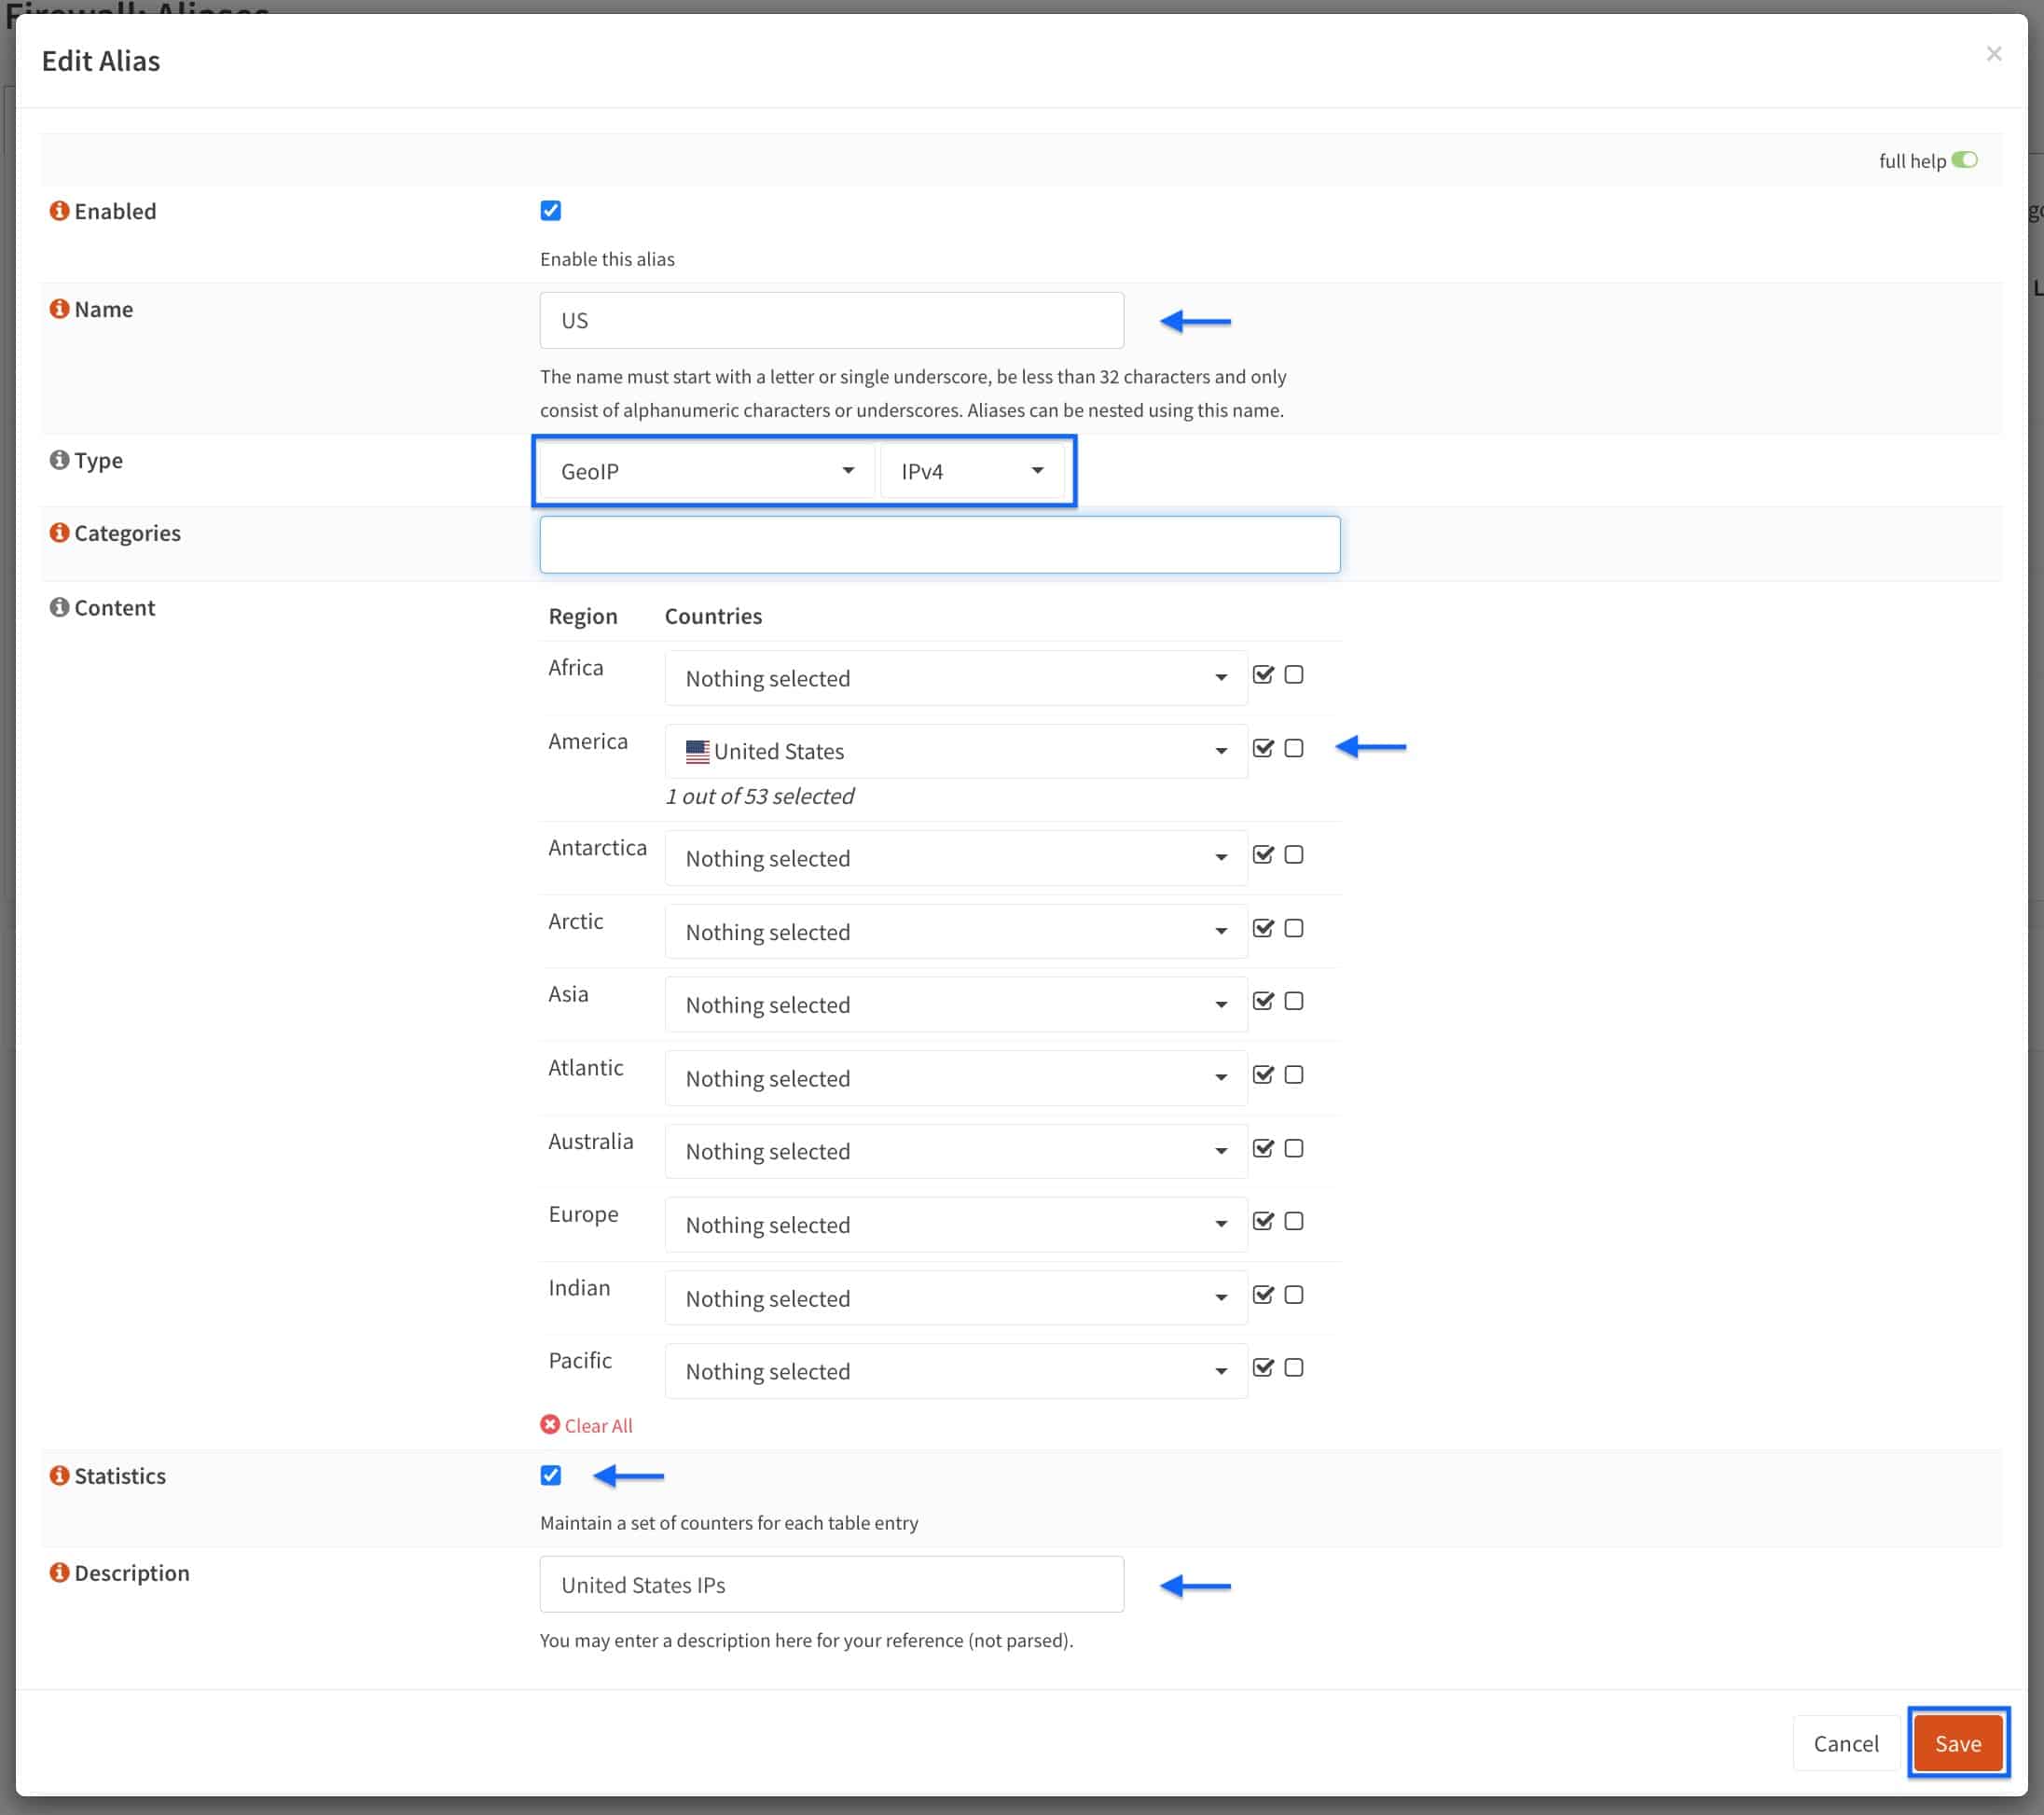Cancel editing the alias
The image size is (2044, 1815).
tap(1846, 1744)
